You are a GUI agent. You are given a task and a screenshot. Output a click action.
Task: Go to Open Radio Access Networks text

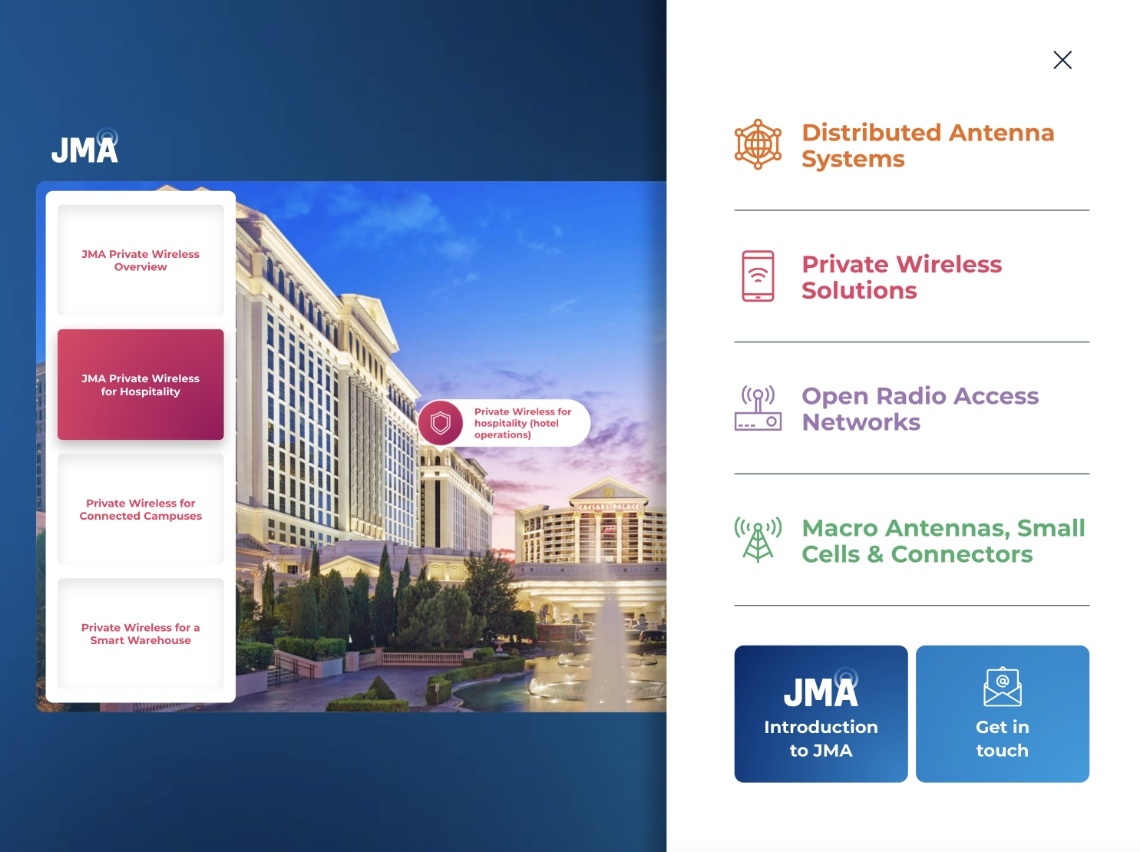click(919, 409)
